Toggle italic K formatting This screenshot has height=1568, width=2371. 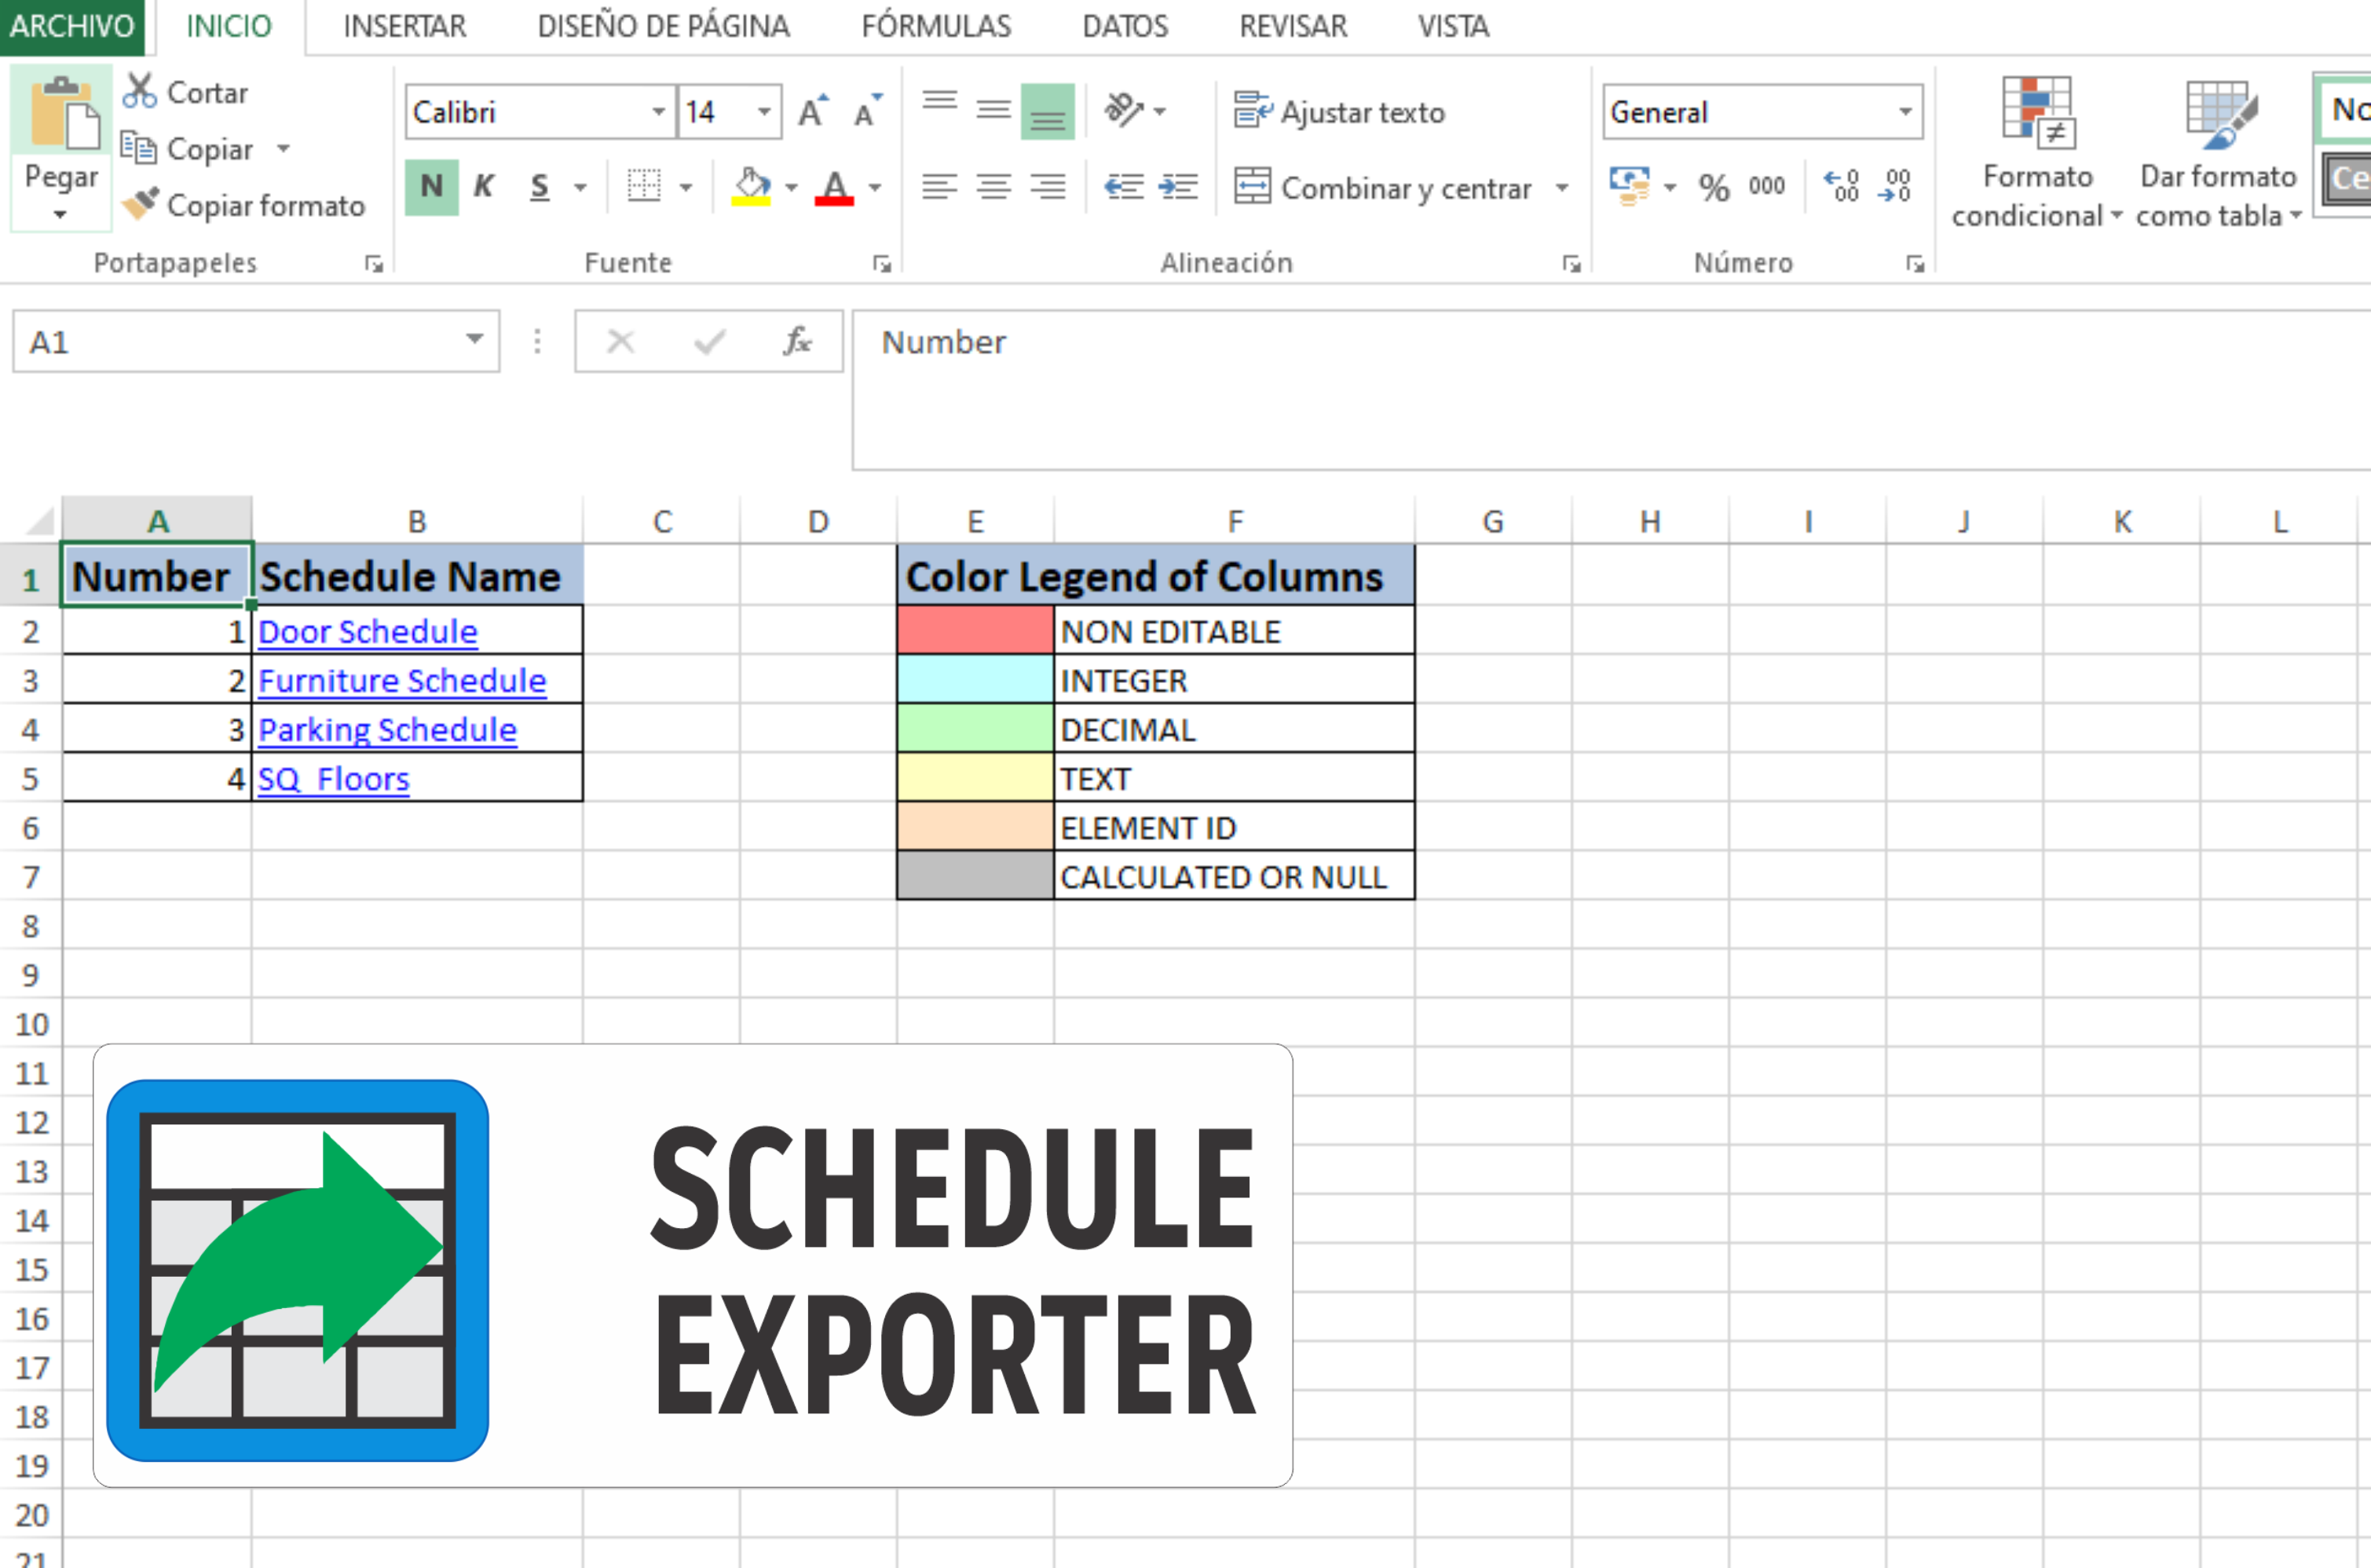click(x=484, y=187)
